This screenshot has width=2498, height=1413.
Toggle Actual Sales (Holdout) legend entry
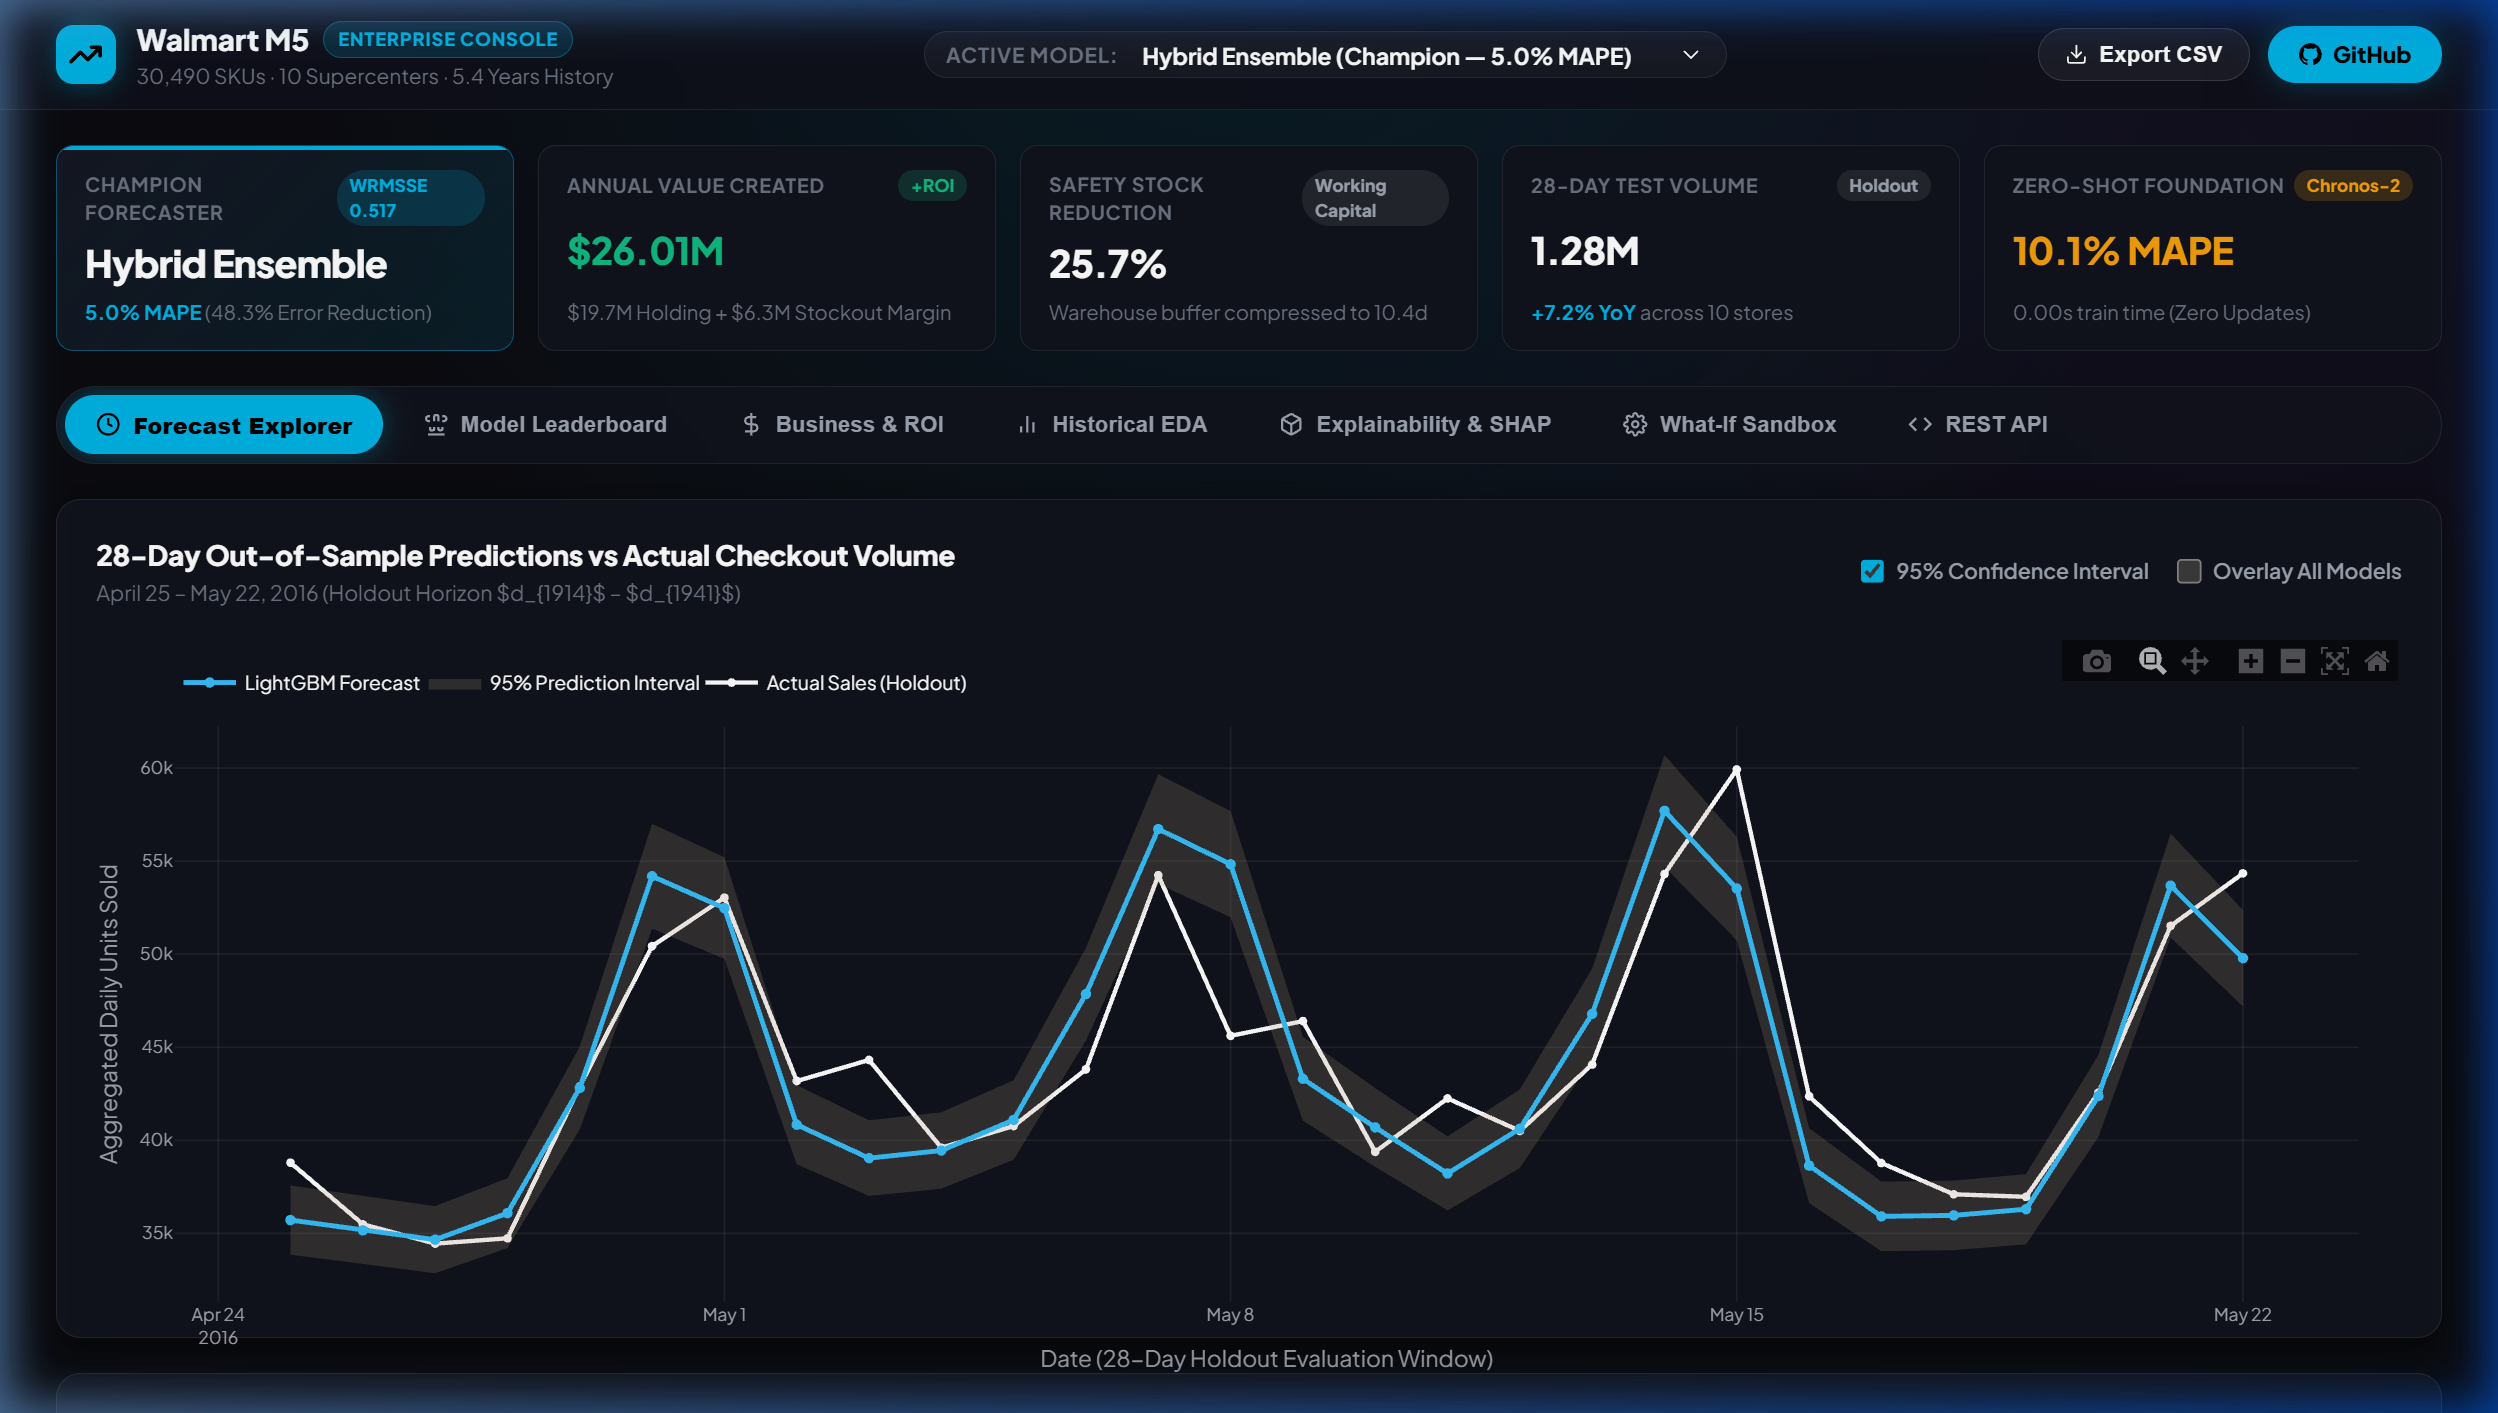836,683
